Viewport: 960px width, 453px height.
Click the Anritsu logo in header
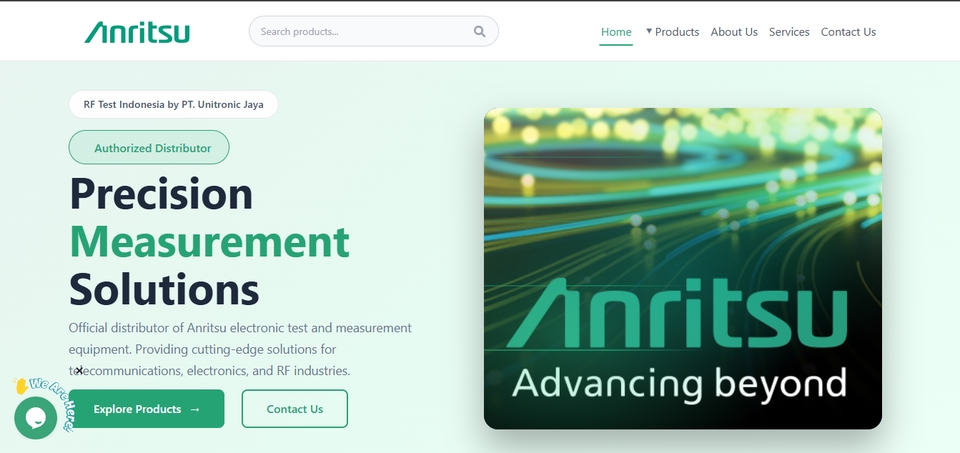tap(137, 32)
